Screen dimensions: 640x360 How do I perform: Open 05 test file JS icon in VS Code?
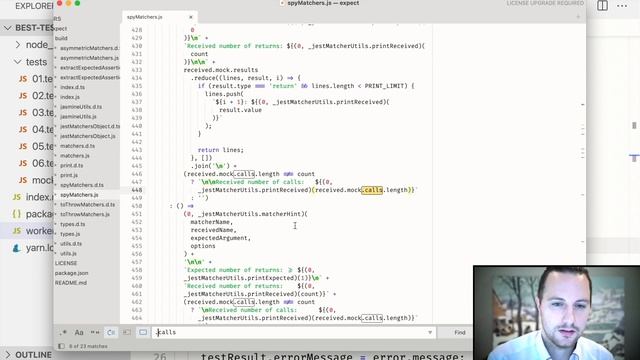[x=23, y=147]
